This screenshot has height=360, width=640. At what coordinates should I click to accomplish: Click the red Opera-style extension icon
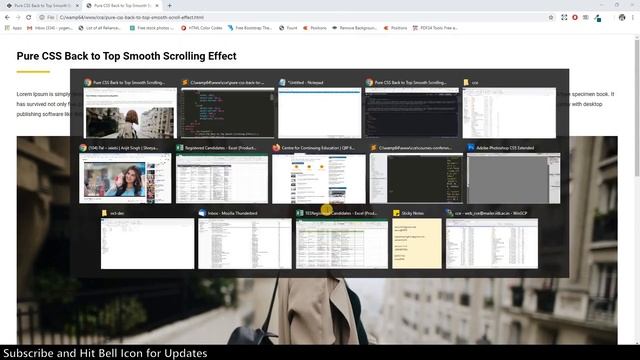tap(575, 18)
